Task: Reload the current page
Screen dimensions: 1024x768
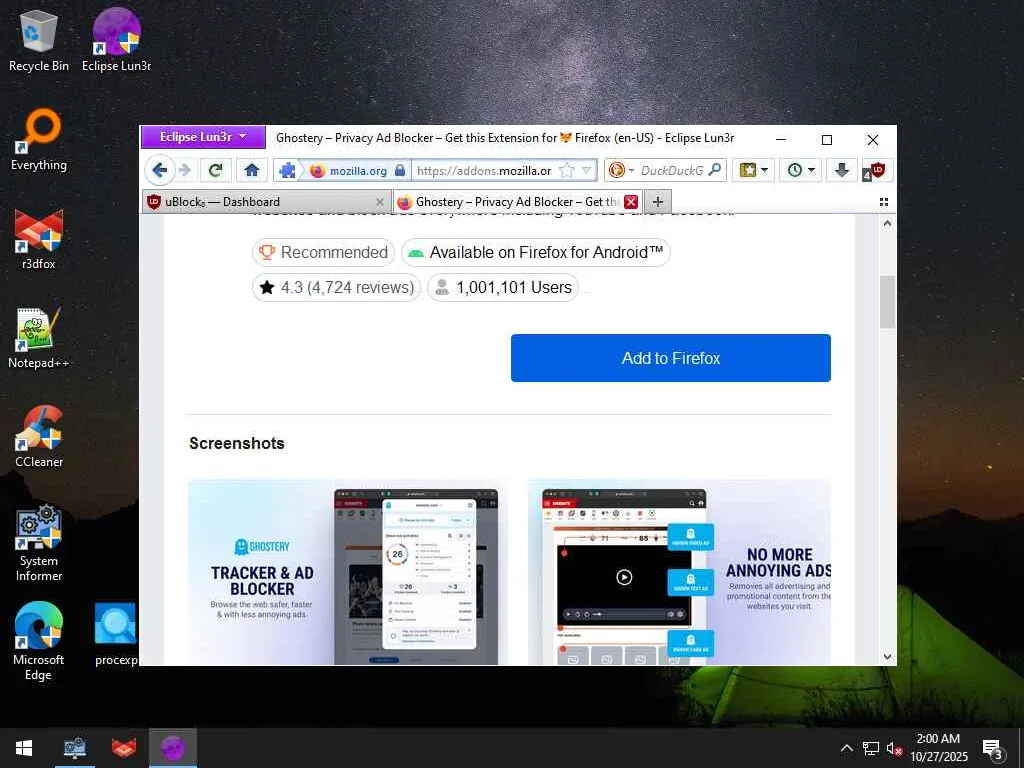Action: click(x=215, y=170)
